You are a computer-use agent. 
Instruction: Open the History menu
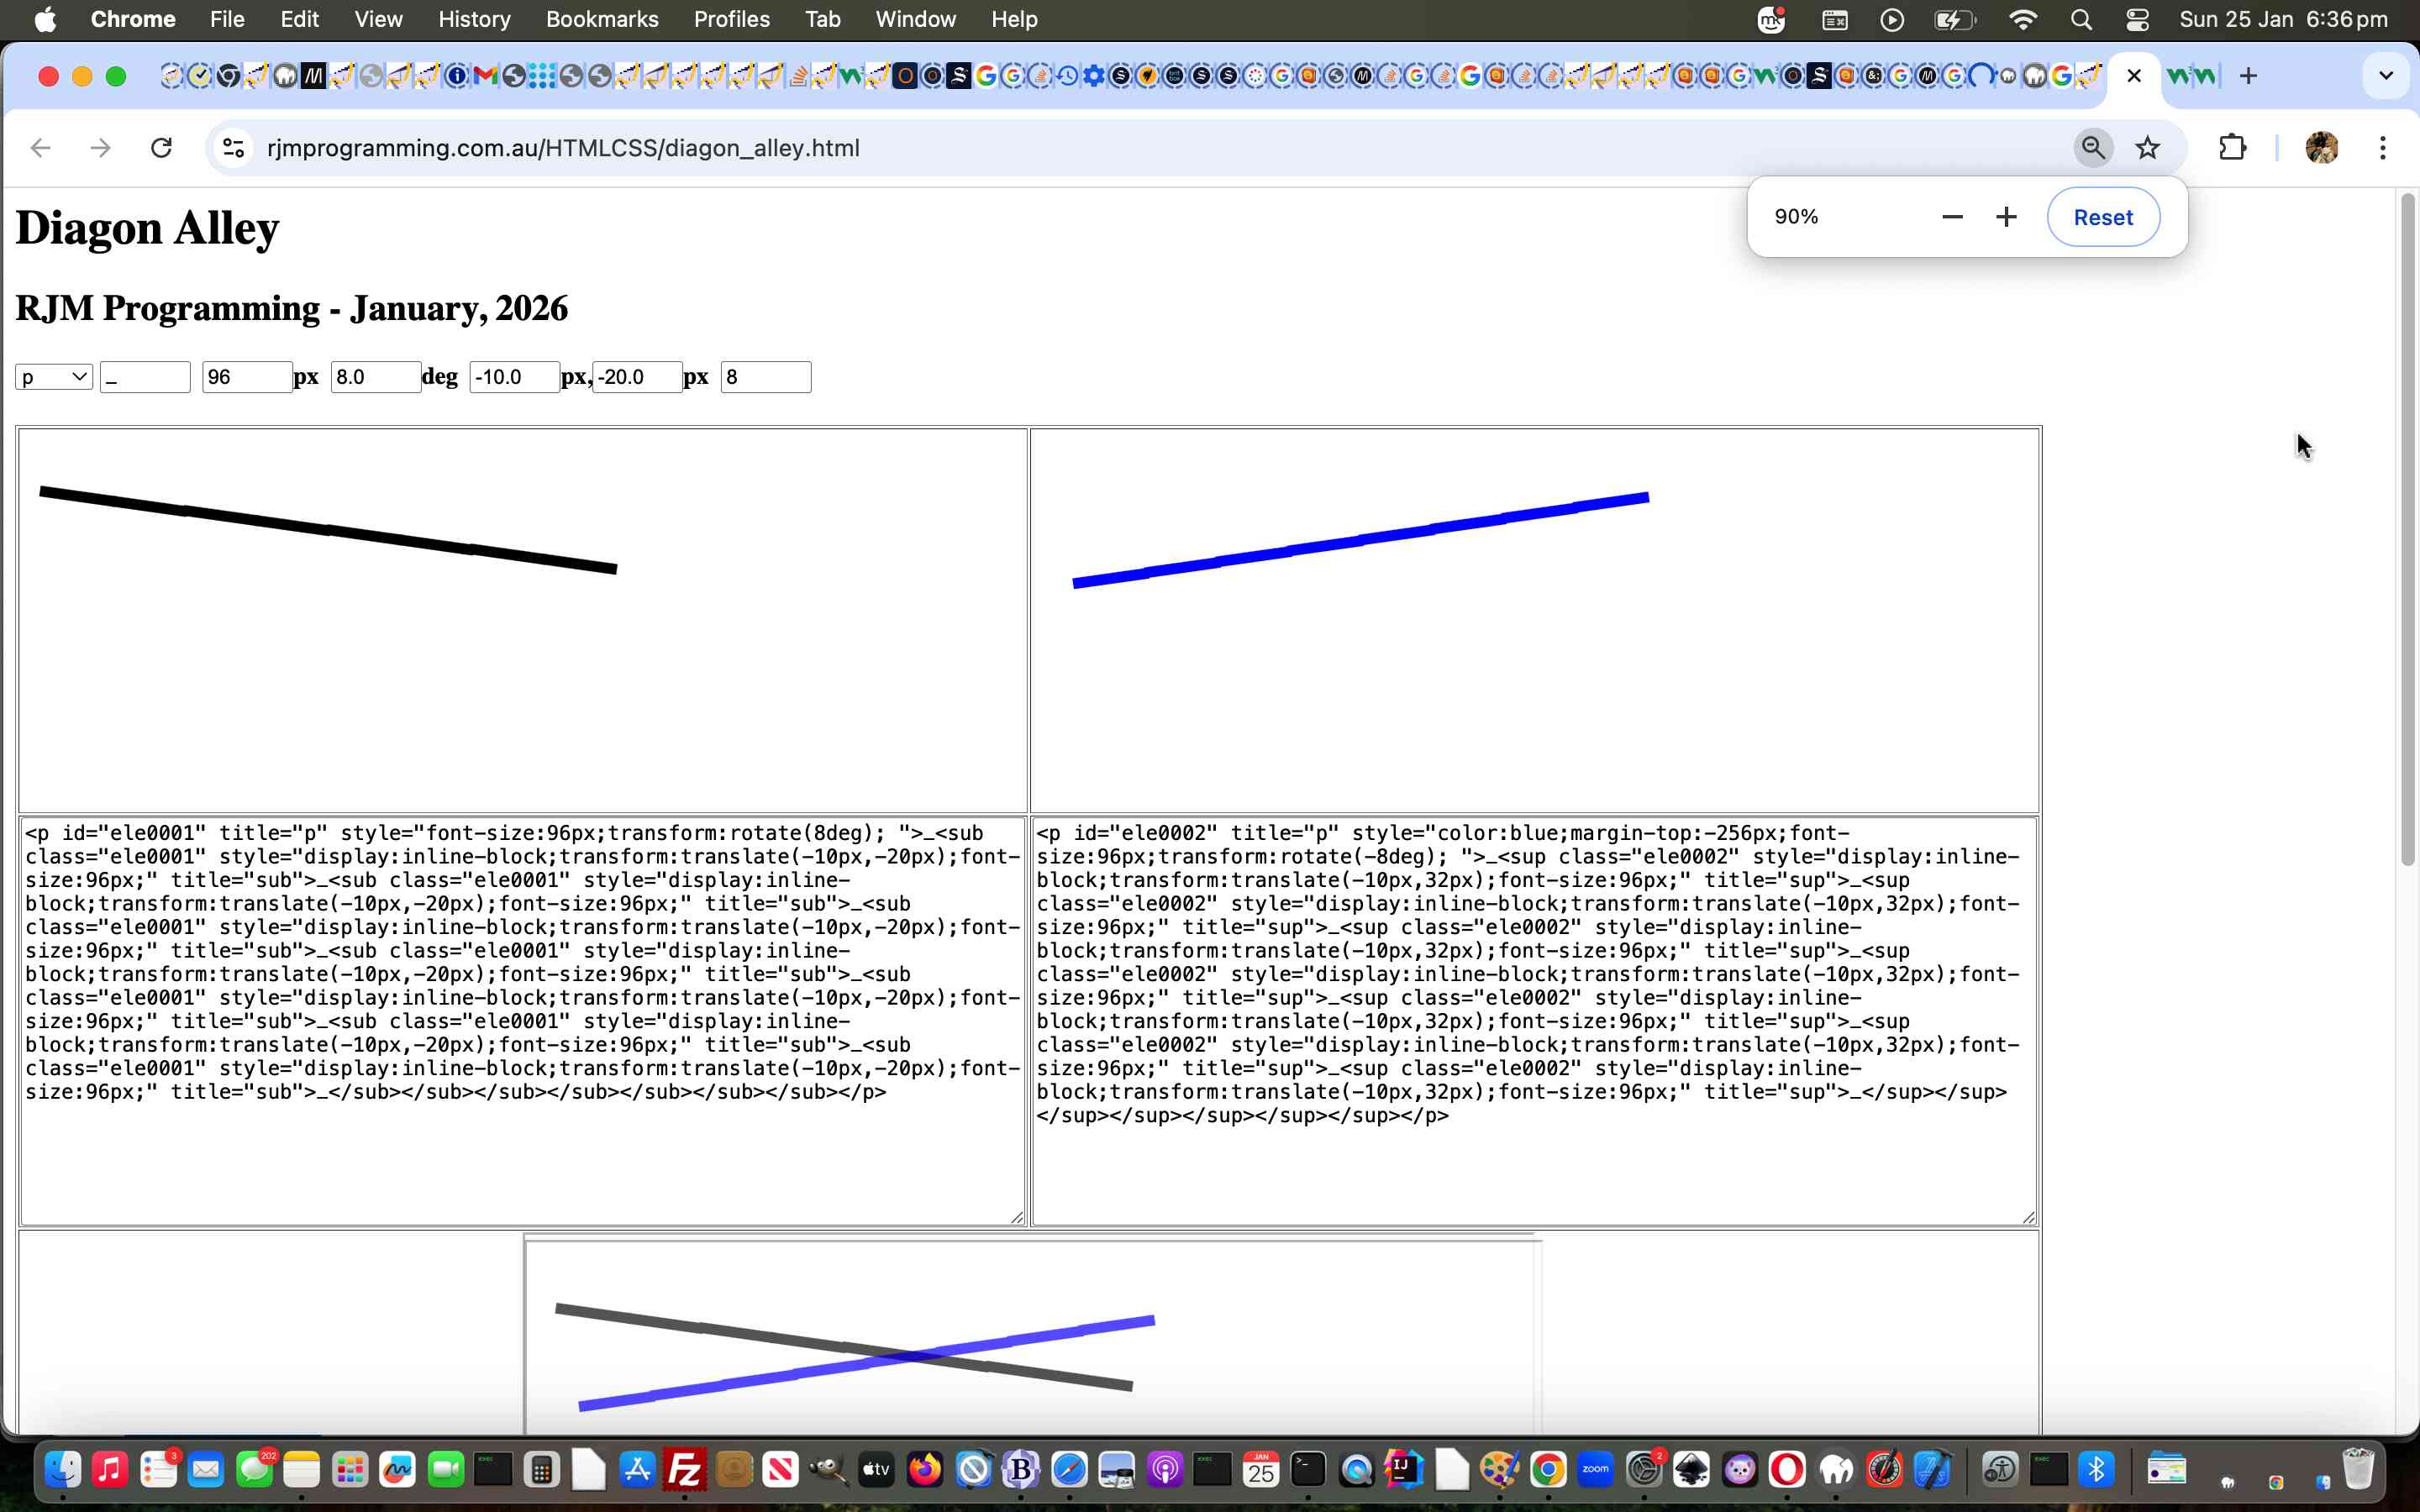[473, 19]
